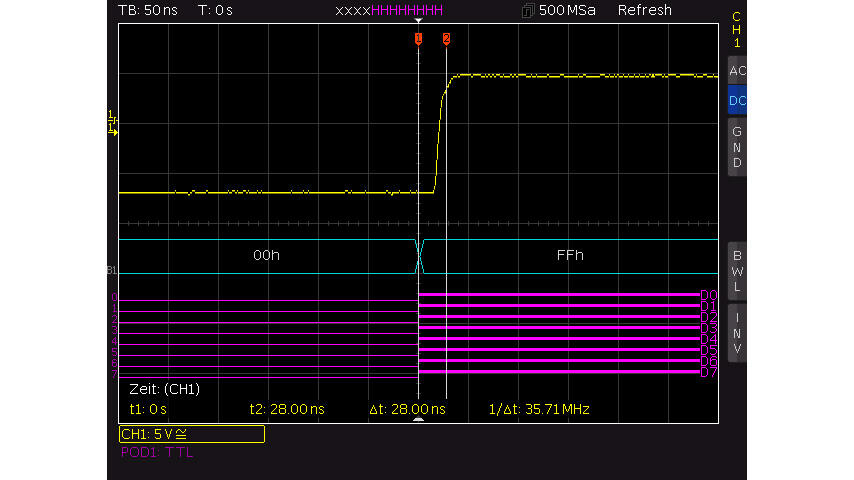Click the memory depth icon beside 500MSa
The width and height of the screenshot is (854, 480).
(x=528, y=11)
